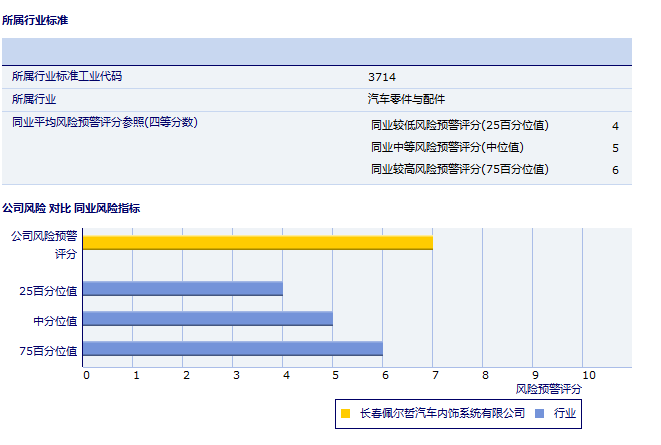Click the industry code value 3714
The height and width of the screenshot is (445, 661).
click(x=381, y=76)
